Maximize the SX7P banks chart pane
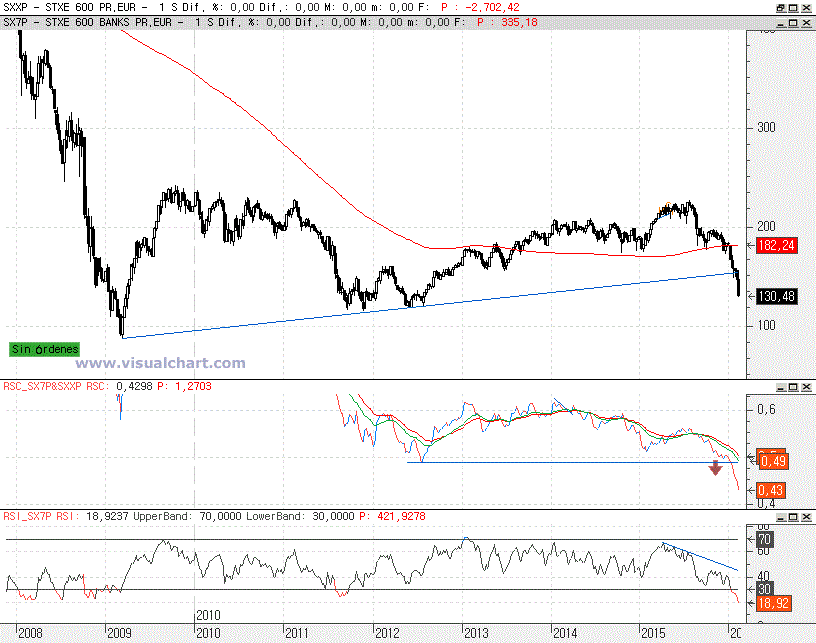This screenshot has height=643, width=816. point(793,23)
